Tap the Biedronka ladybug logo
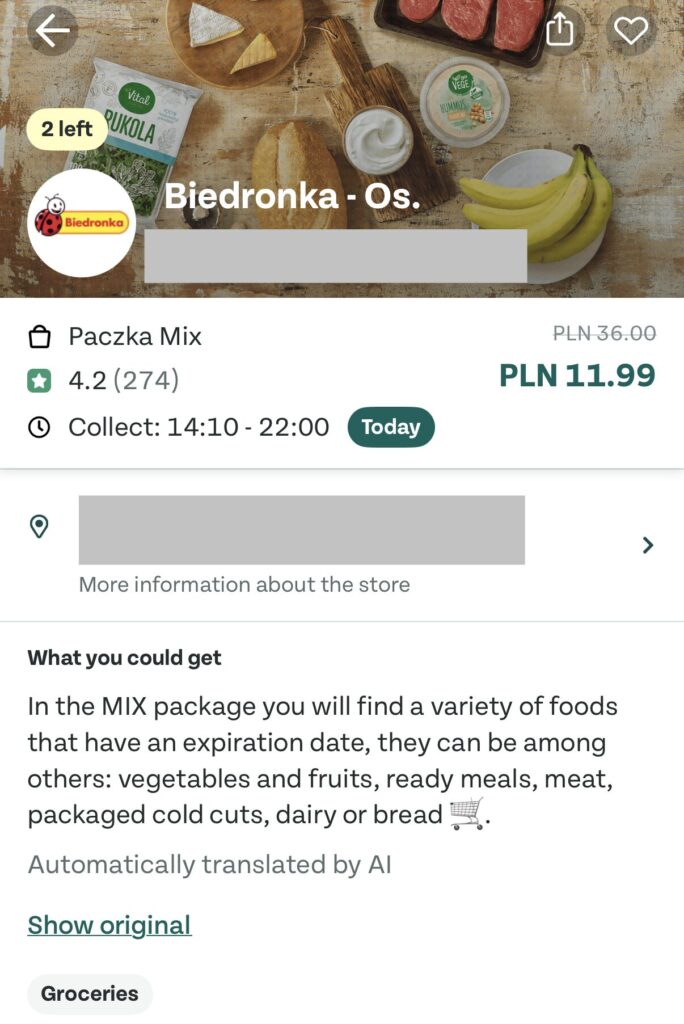This screenshot has width=684, height=1024. tap(82, 222)
